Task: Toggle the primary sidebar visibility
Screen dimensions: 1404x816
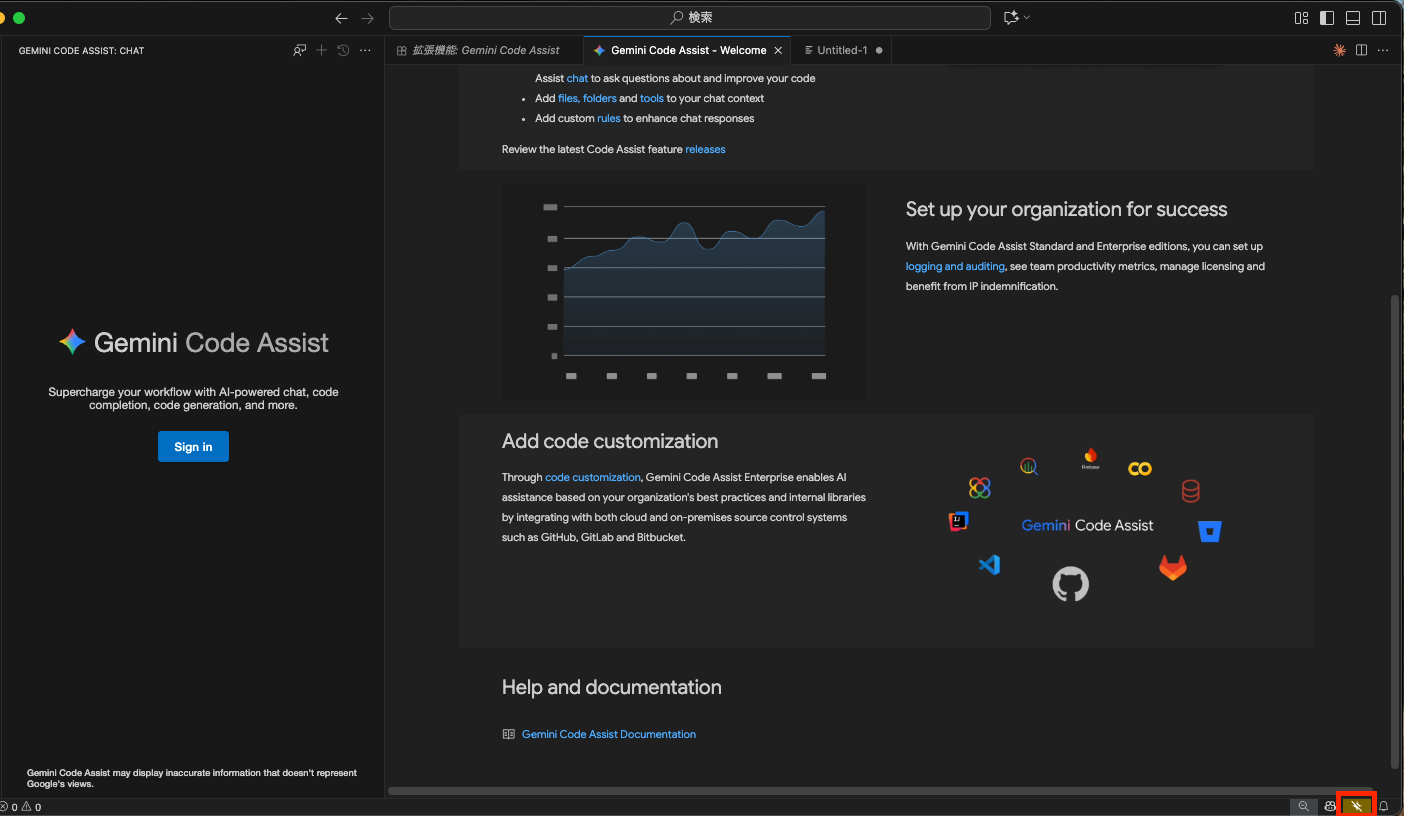Action: point(1327,18)
